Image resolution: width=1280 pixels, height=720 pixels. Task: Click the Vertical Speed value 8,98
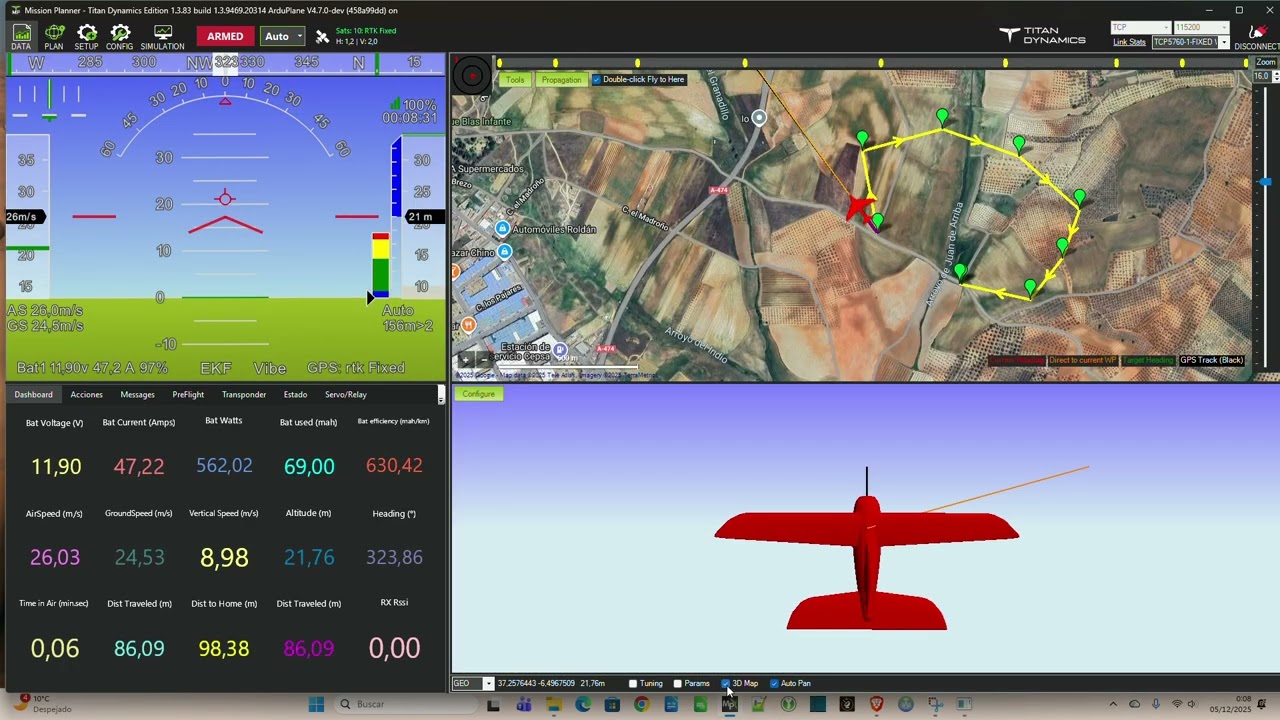[224, 557]
